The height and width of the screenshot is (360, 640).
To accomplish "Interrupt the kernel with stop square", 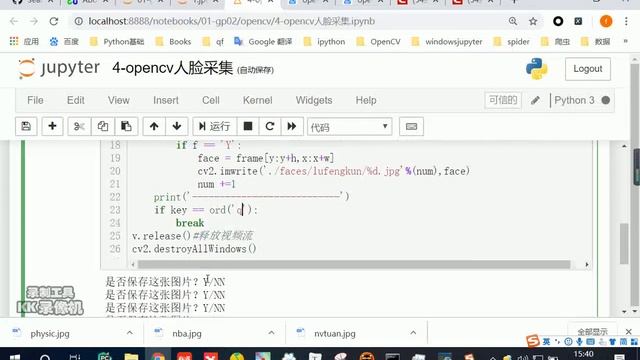I will tap(248, 126).
